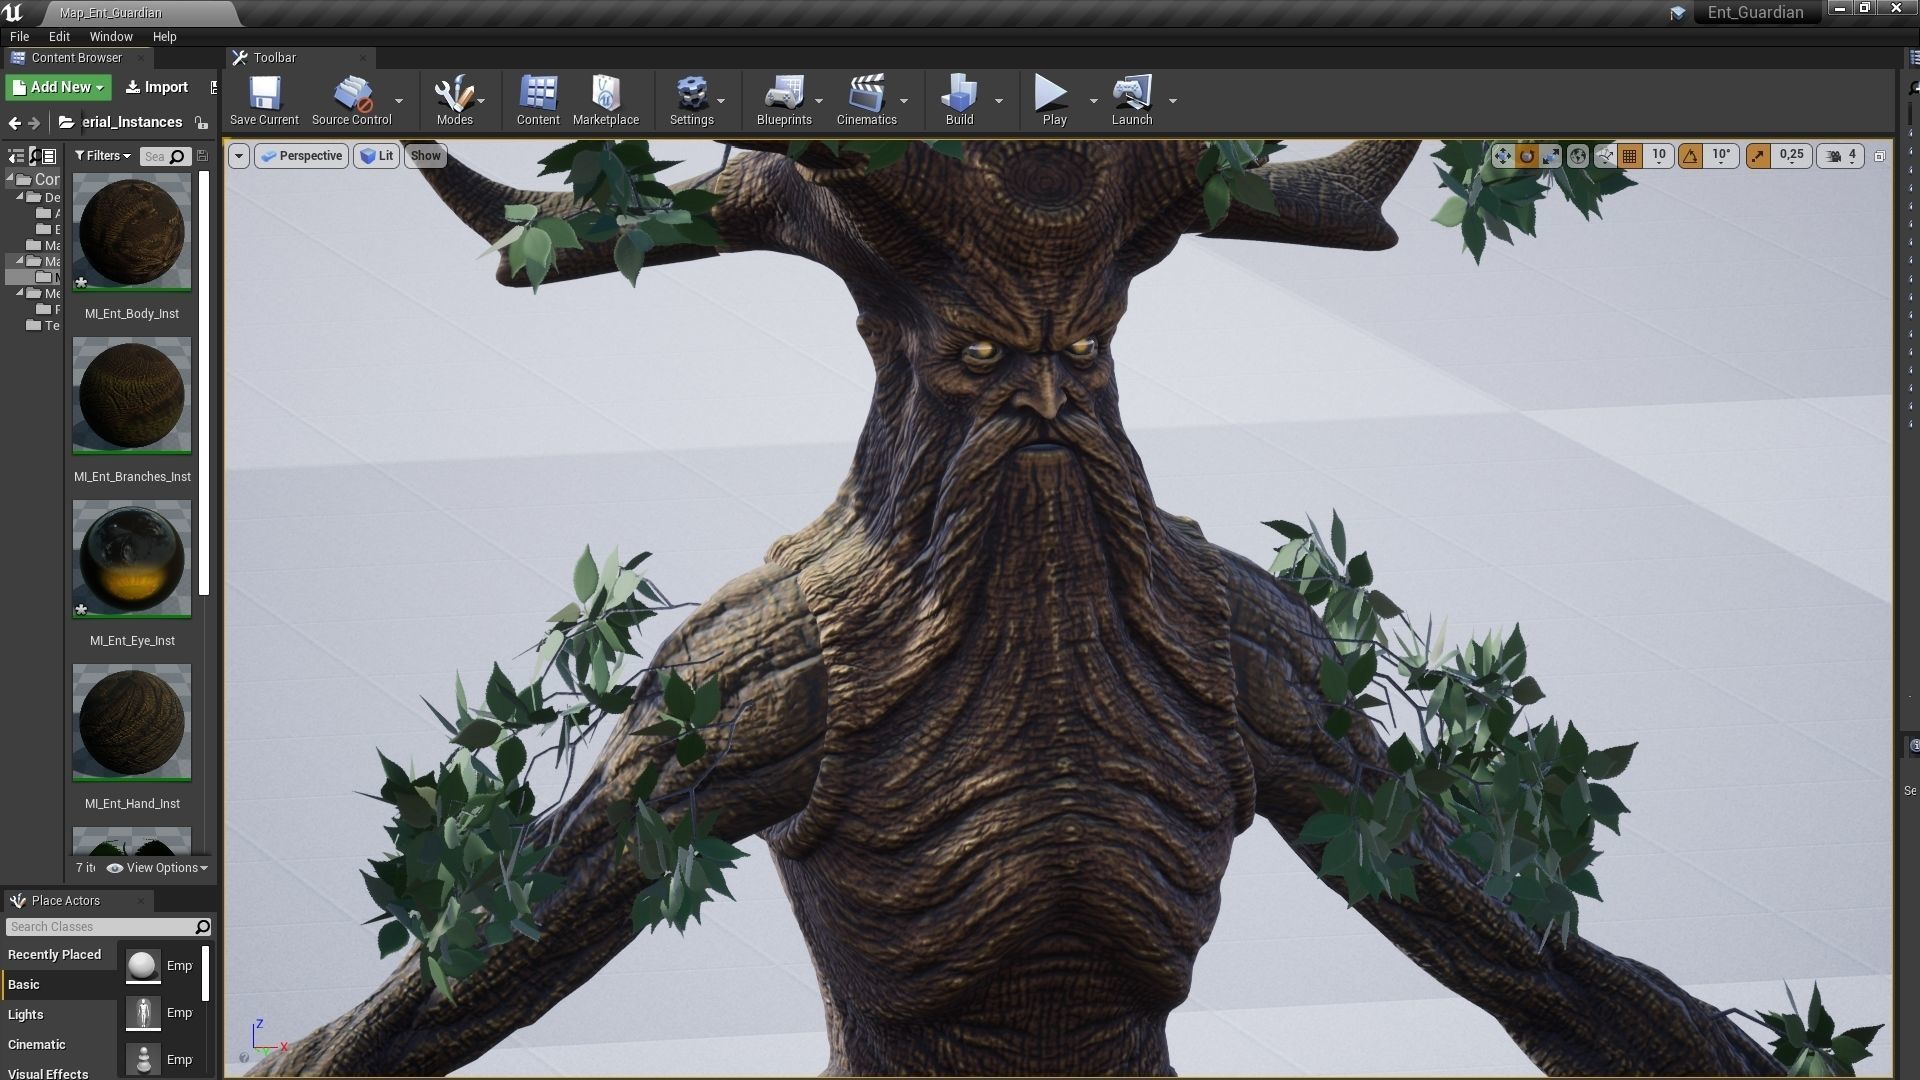Open the Lit view mode menu
The width and height of the screenshot is (1920, 1080).
pyautogui.click(x=377, y=156)
